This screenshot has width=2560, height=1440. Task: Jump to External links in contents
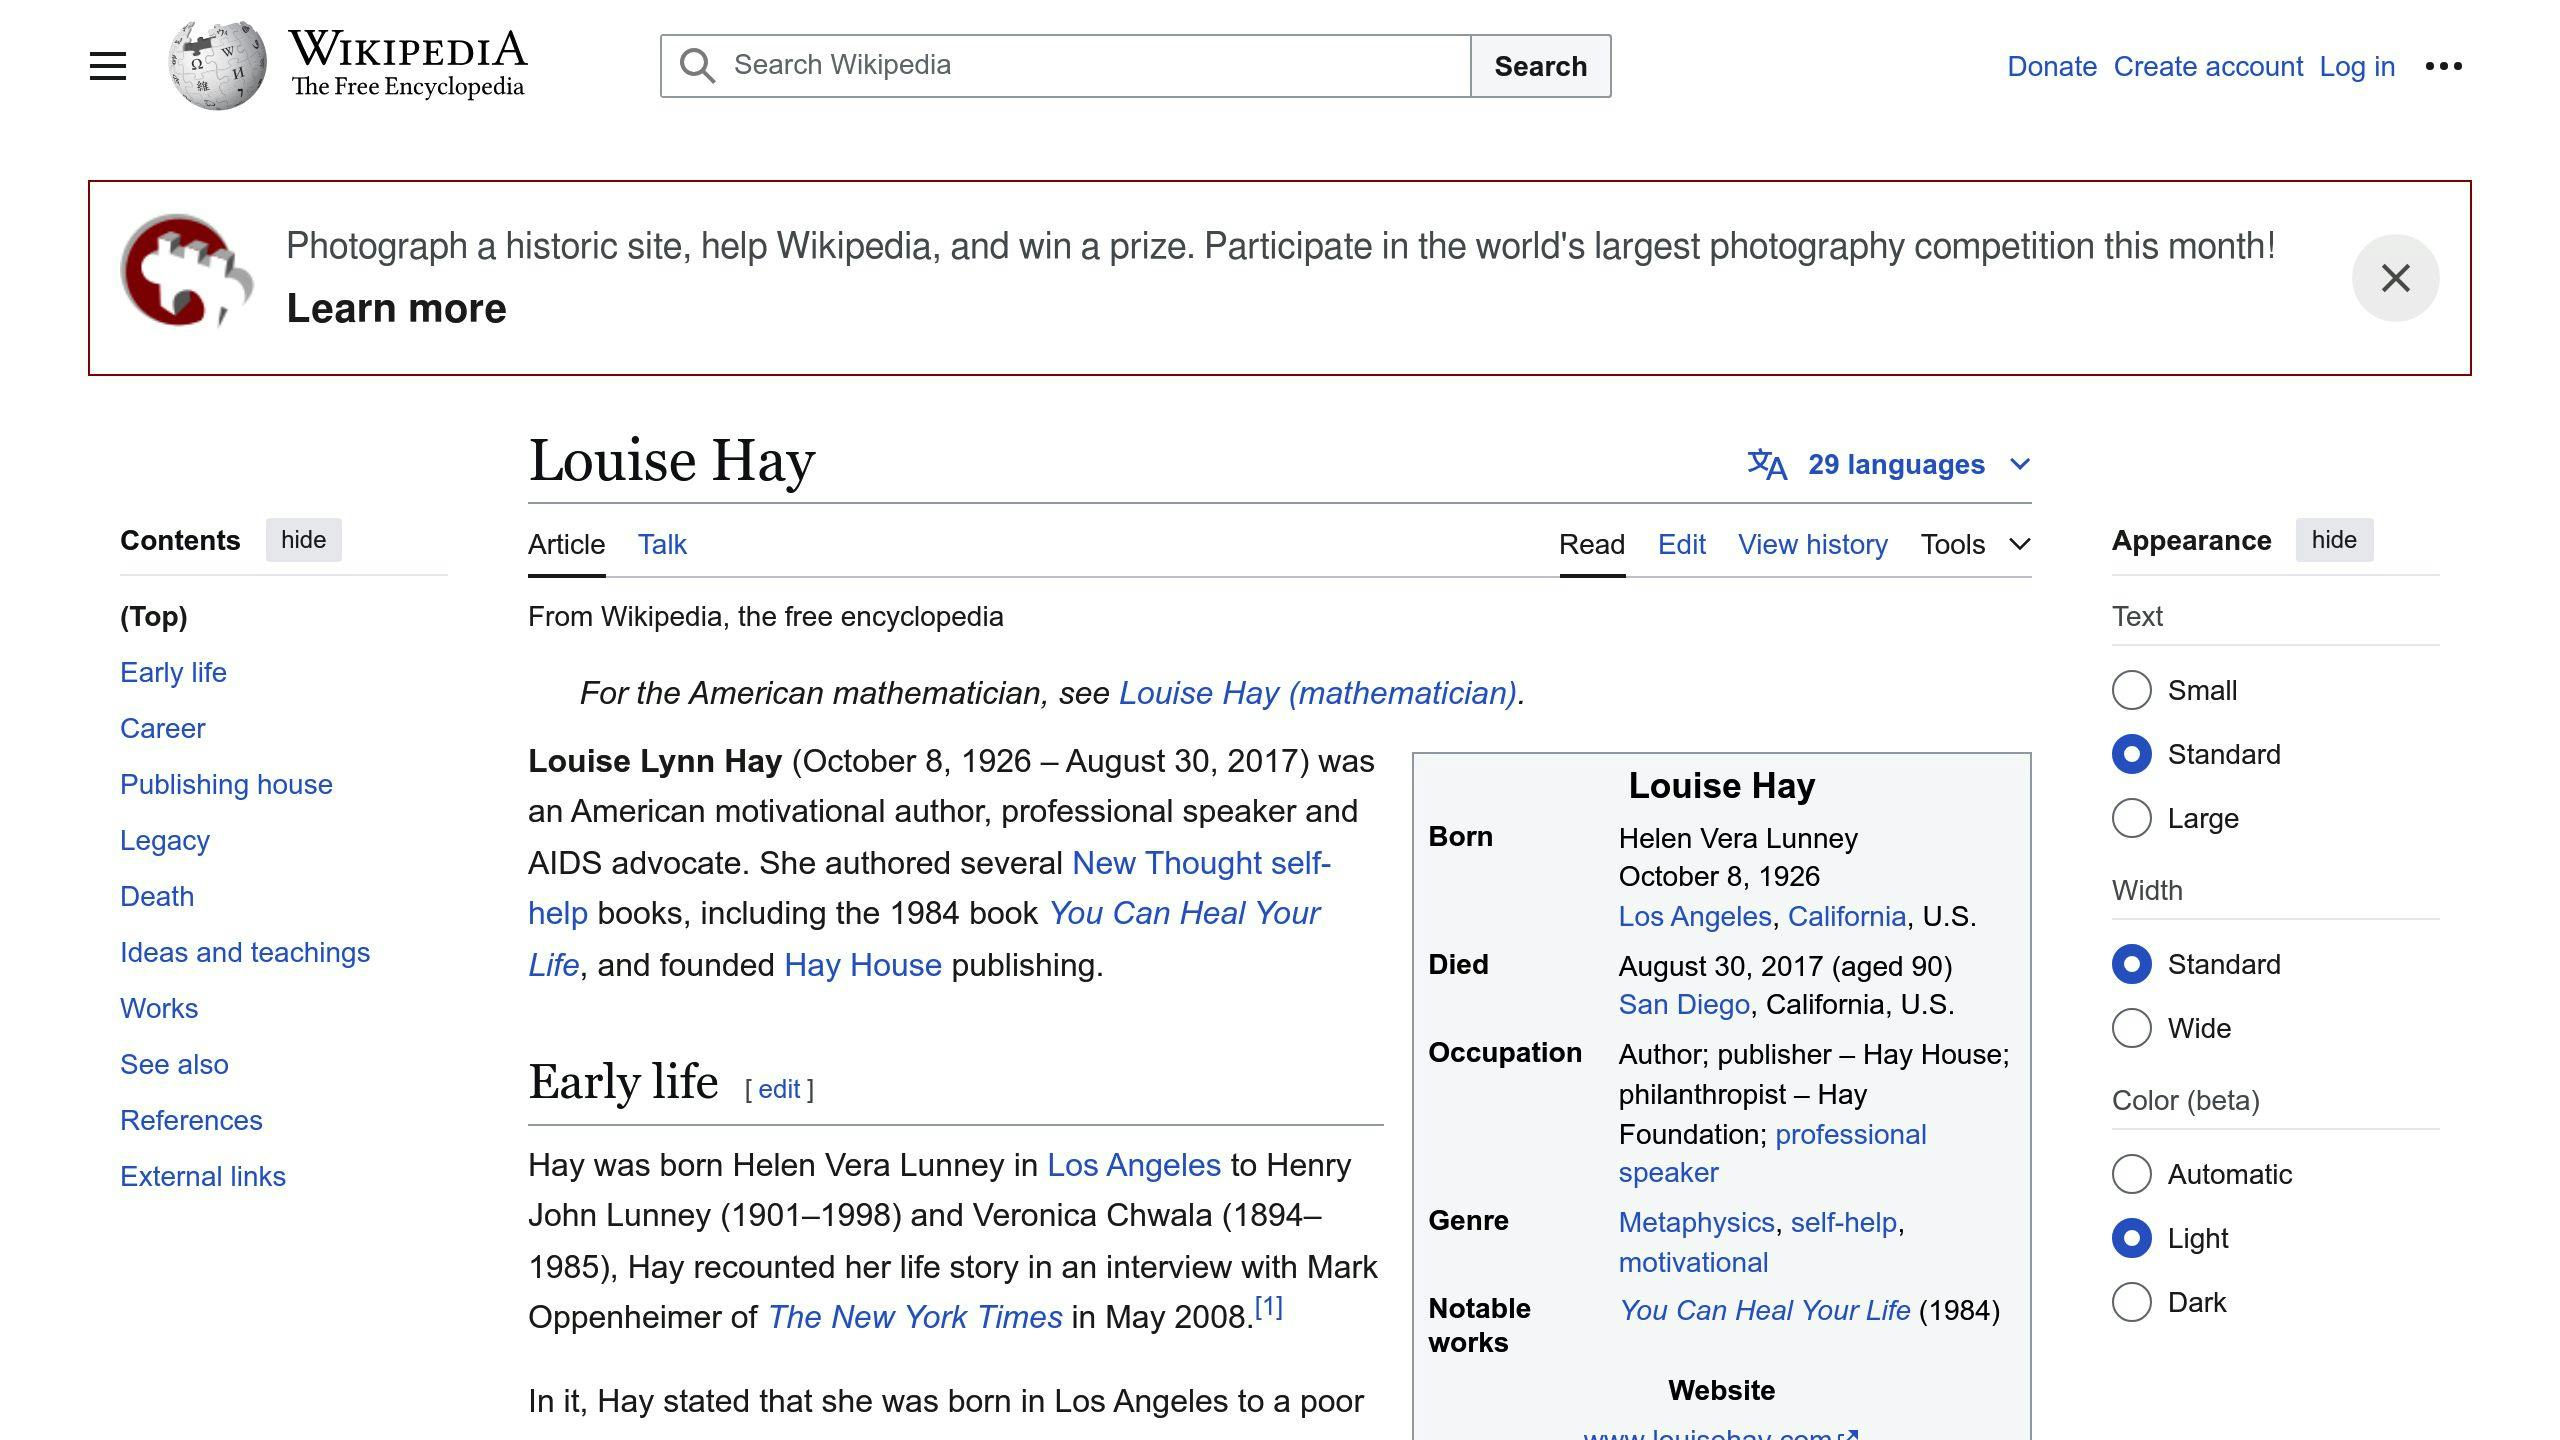tap(203, 1176)
